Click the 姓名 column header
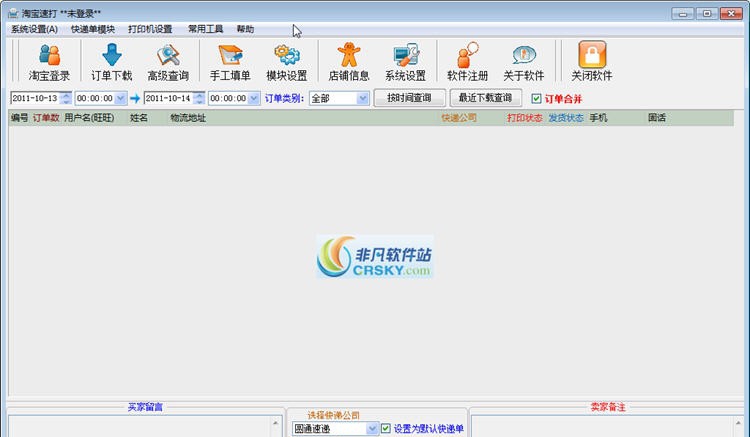 pos(139,118)
